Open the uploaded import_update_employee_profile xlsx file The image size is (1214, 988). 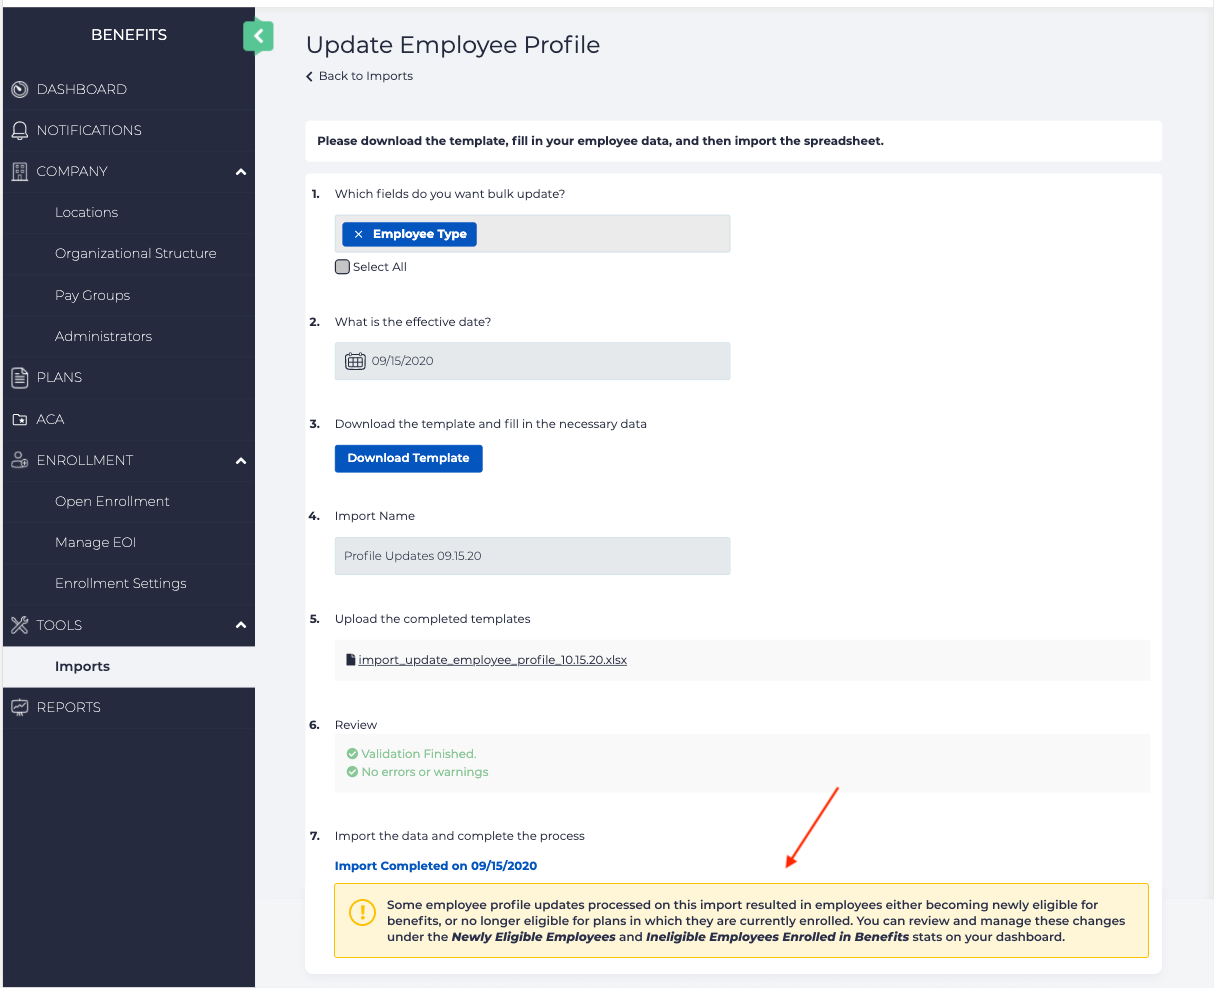tap(492, 660)
